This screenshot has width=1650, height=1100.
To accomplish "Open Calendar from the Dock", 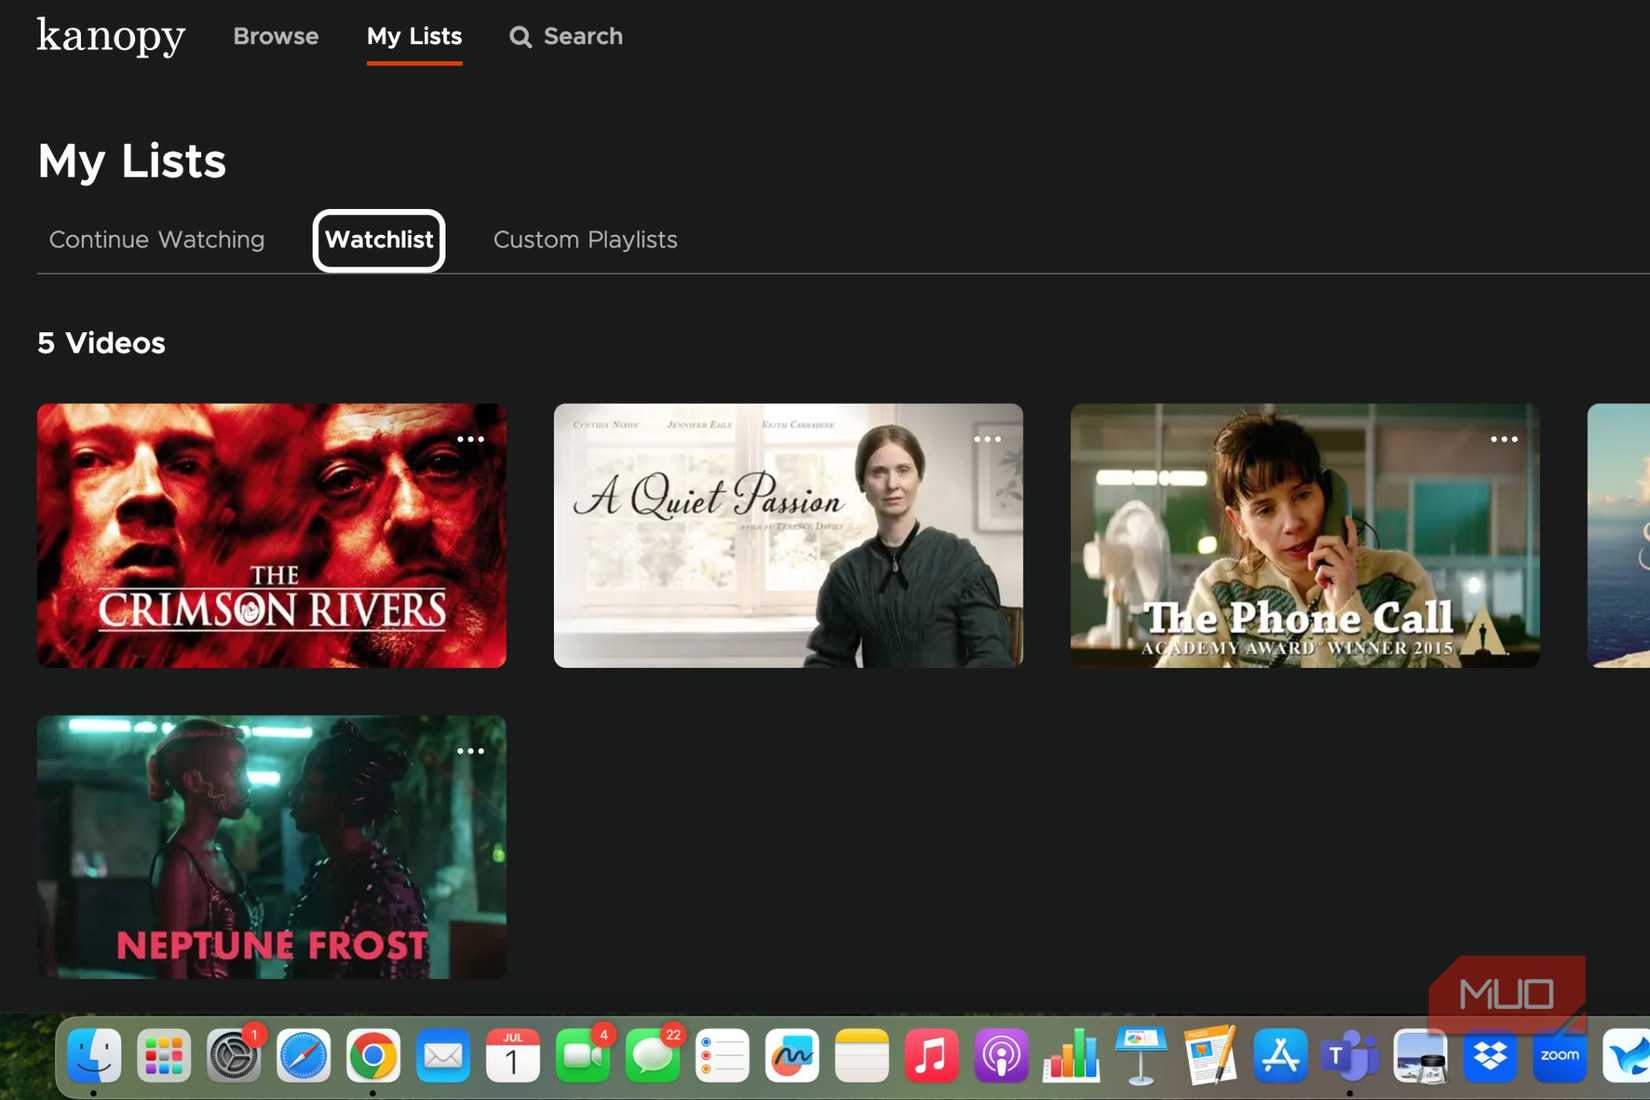I will (x=513, y=1056).
